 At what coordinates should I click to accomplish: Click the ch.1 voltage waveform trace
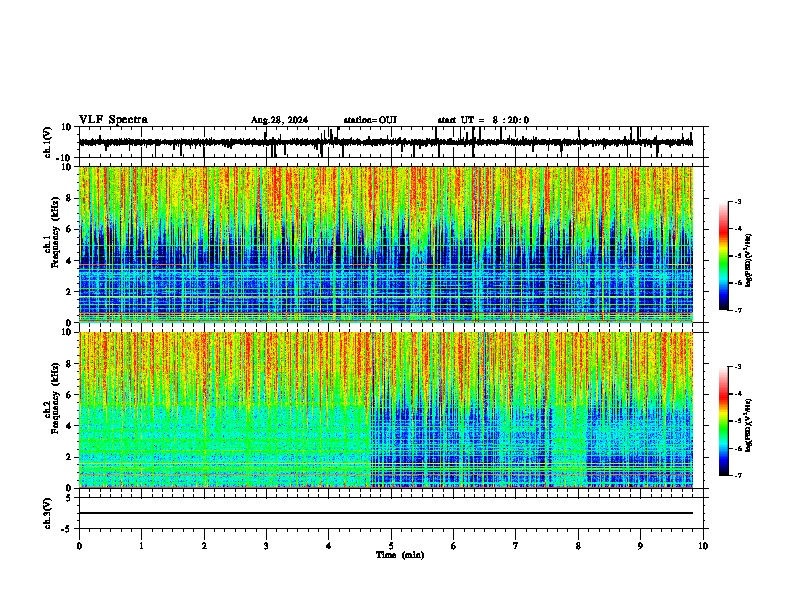click(386, 142)
